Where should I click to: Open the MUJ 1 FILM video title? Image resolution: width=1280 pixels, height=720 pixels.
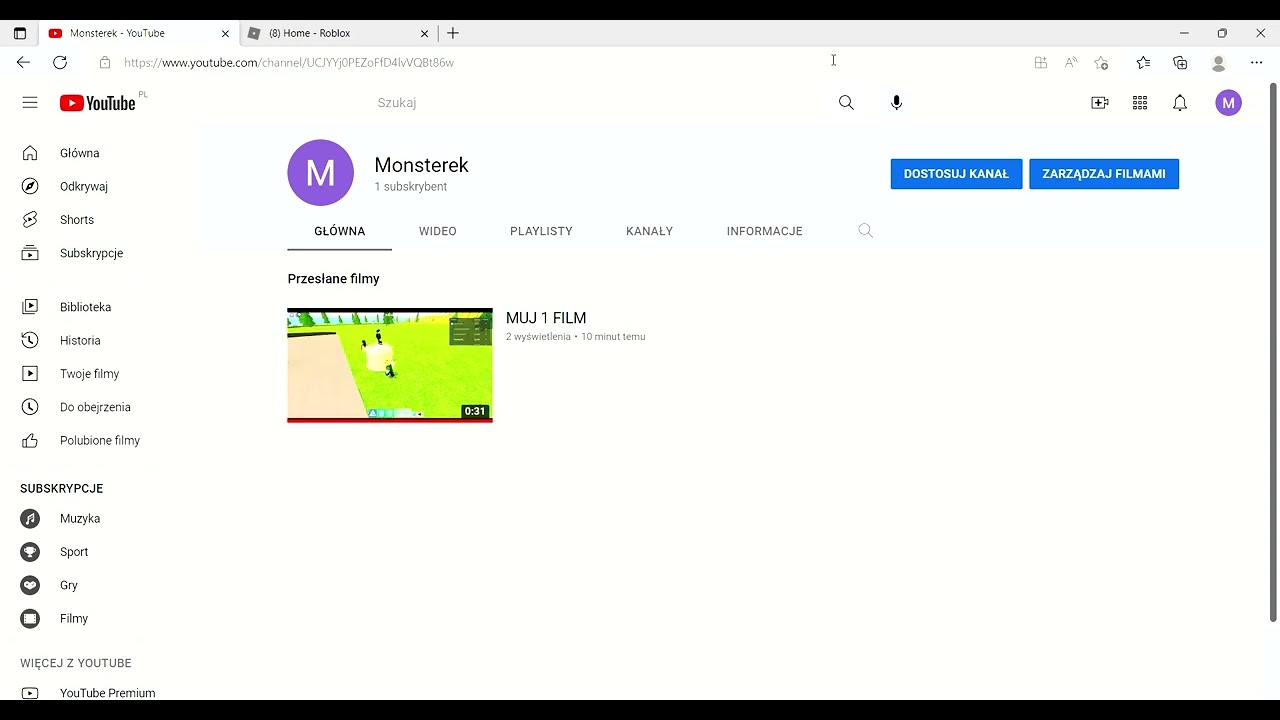point(546,318)
